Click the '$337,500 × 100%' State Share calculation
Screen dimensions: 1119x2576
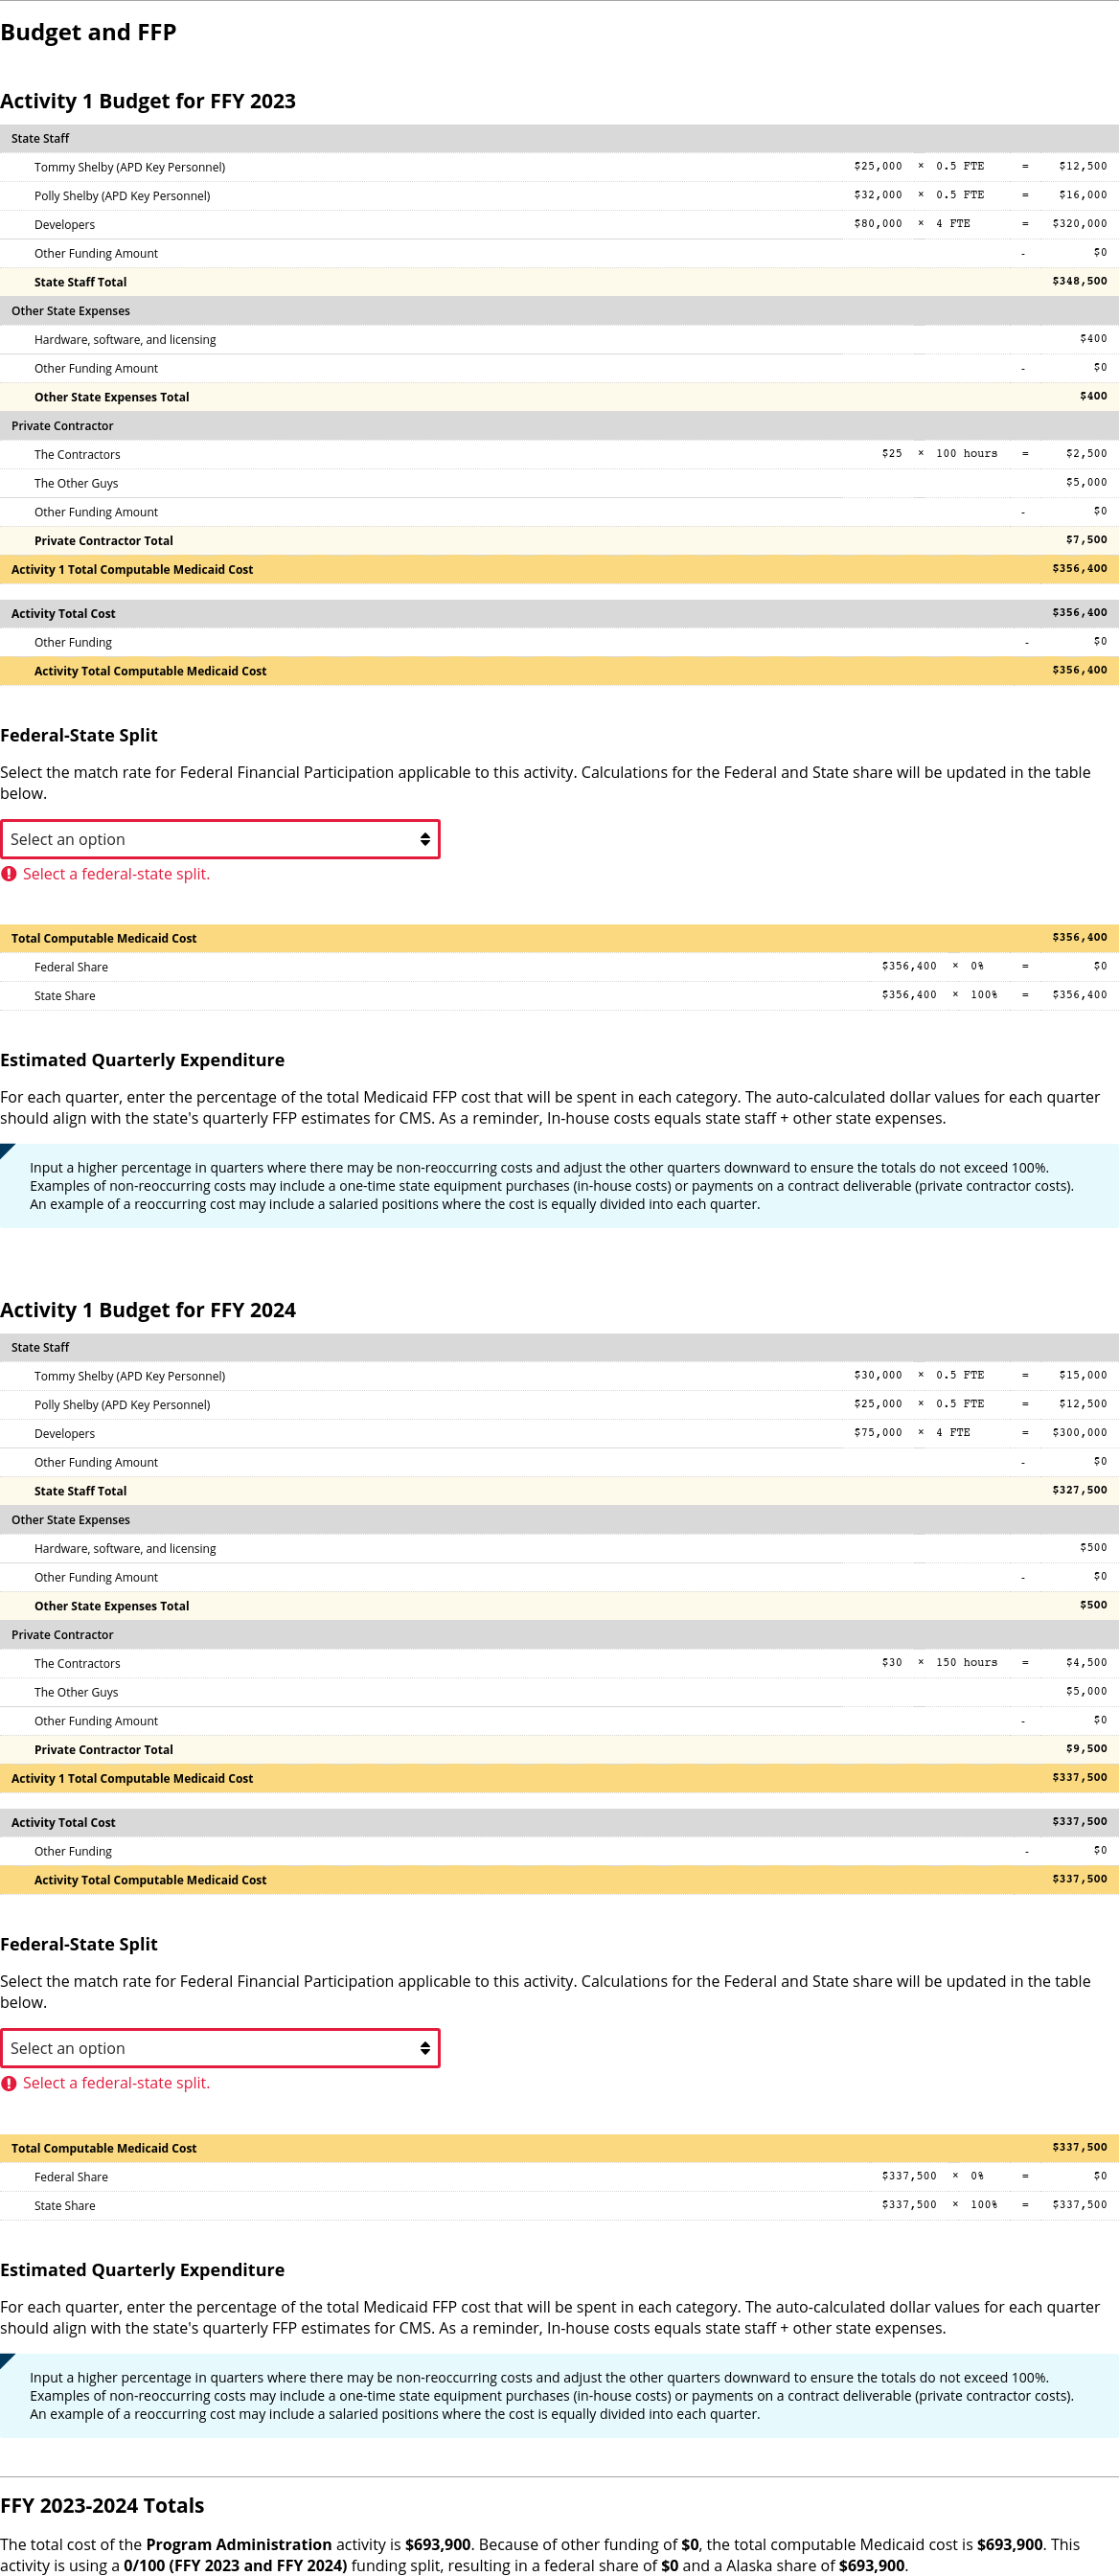point(939,2204)
